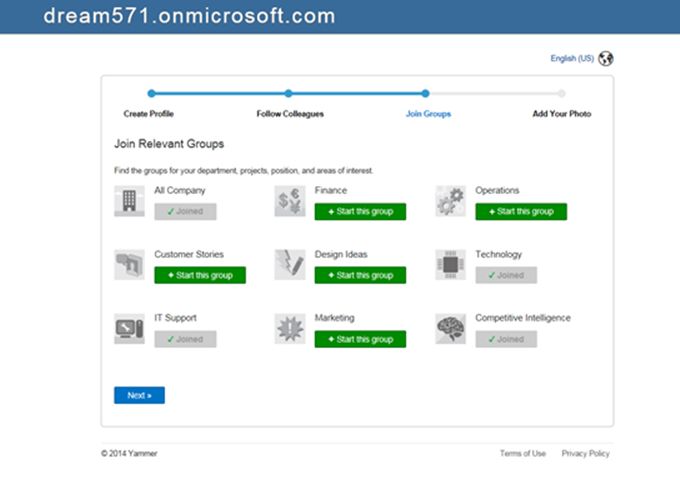The image size is (680, 503).
Task: Click the Finance group name
Action: tap(330, 190)
